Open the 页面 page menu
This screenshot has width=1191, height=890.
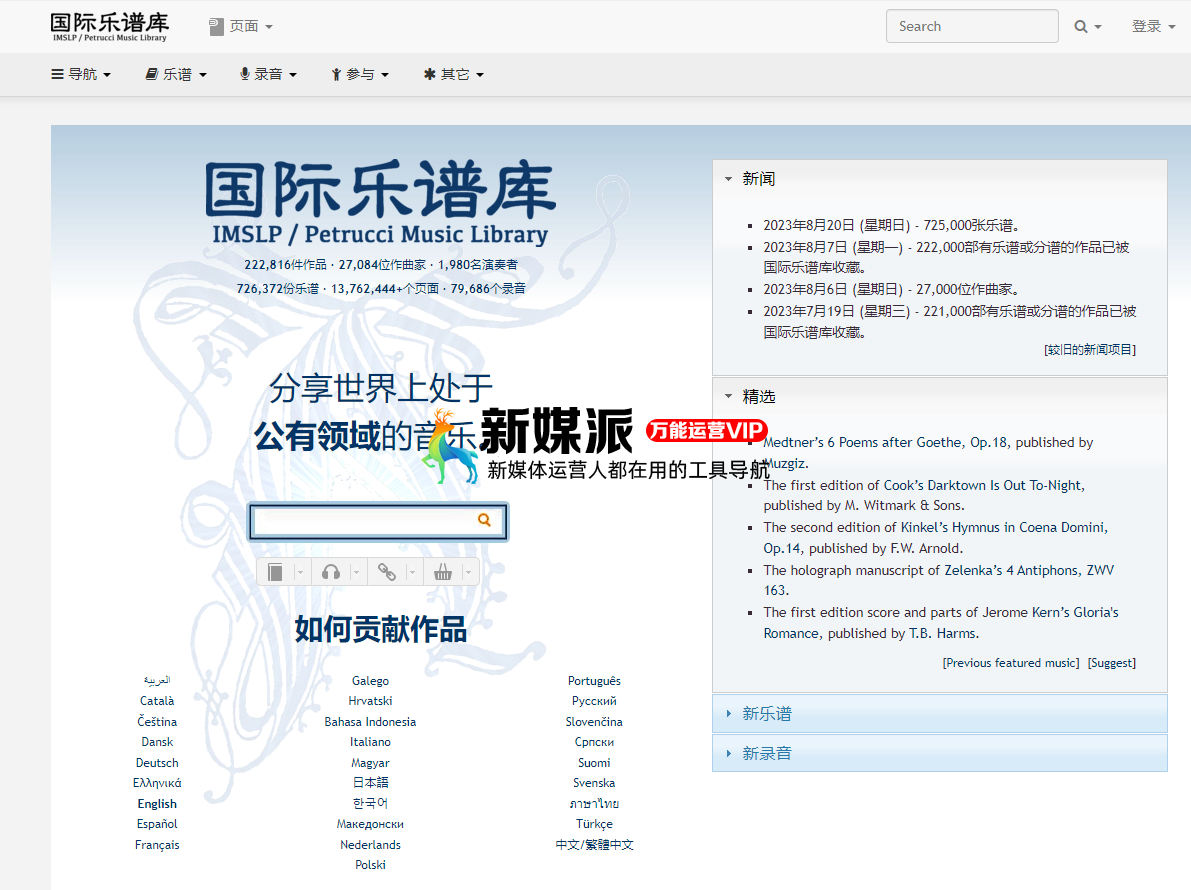241,27
